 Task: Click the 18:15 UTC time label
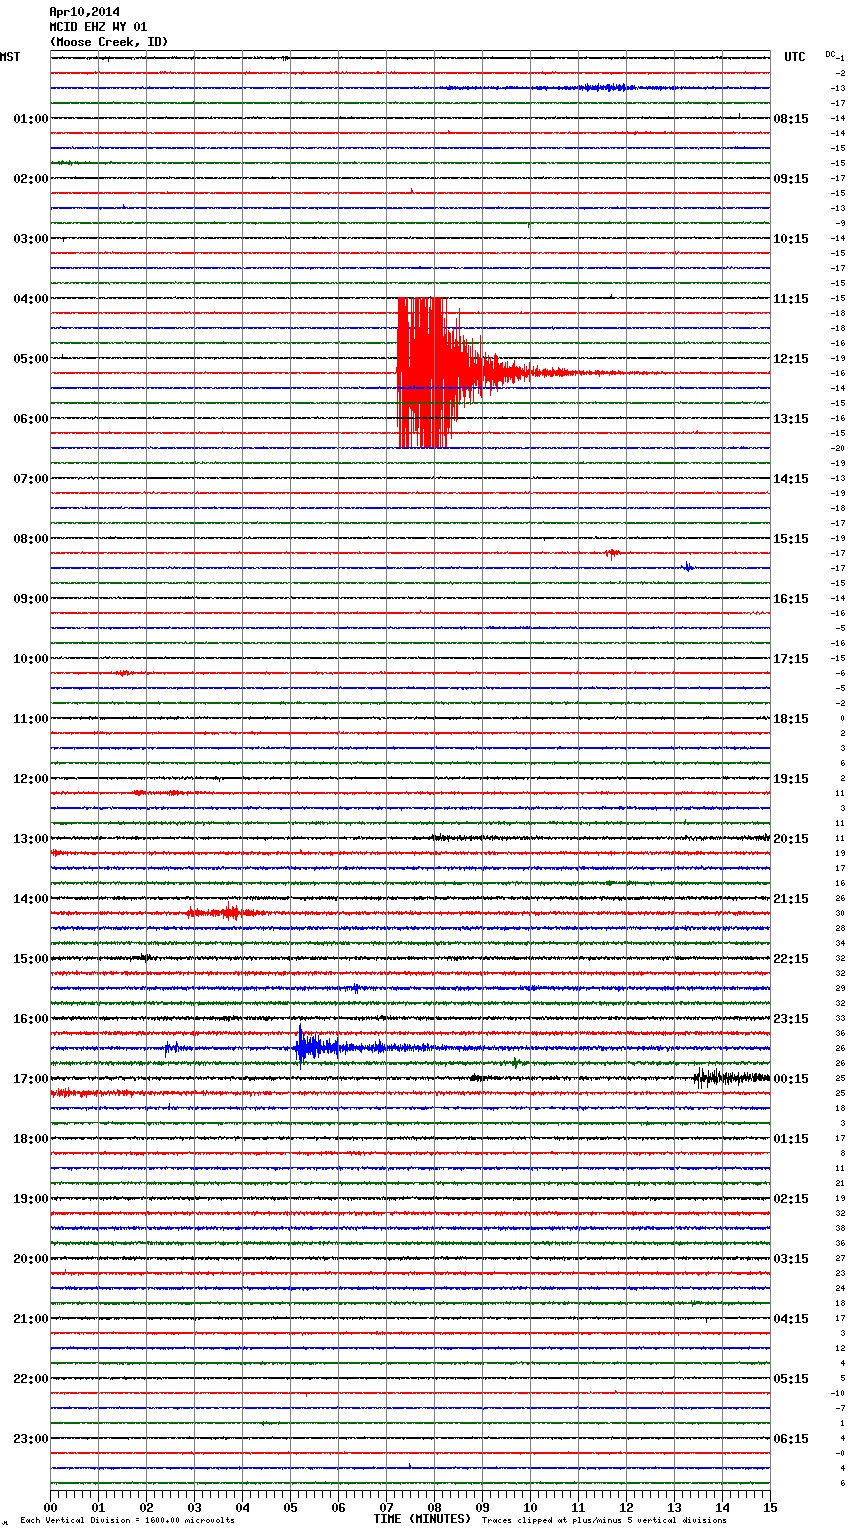coord(791,719)
